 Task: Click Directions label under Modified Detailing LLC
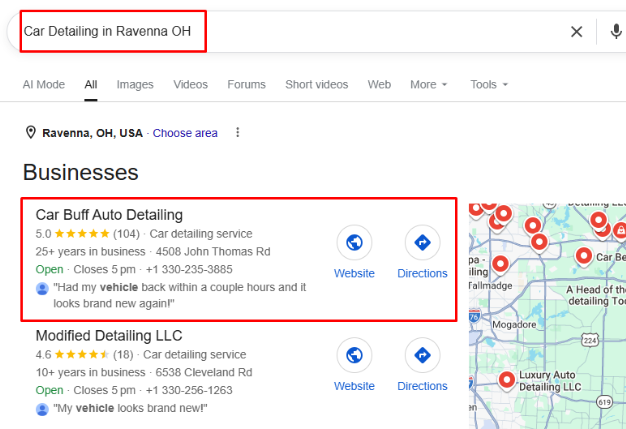422,386
